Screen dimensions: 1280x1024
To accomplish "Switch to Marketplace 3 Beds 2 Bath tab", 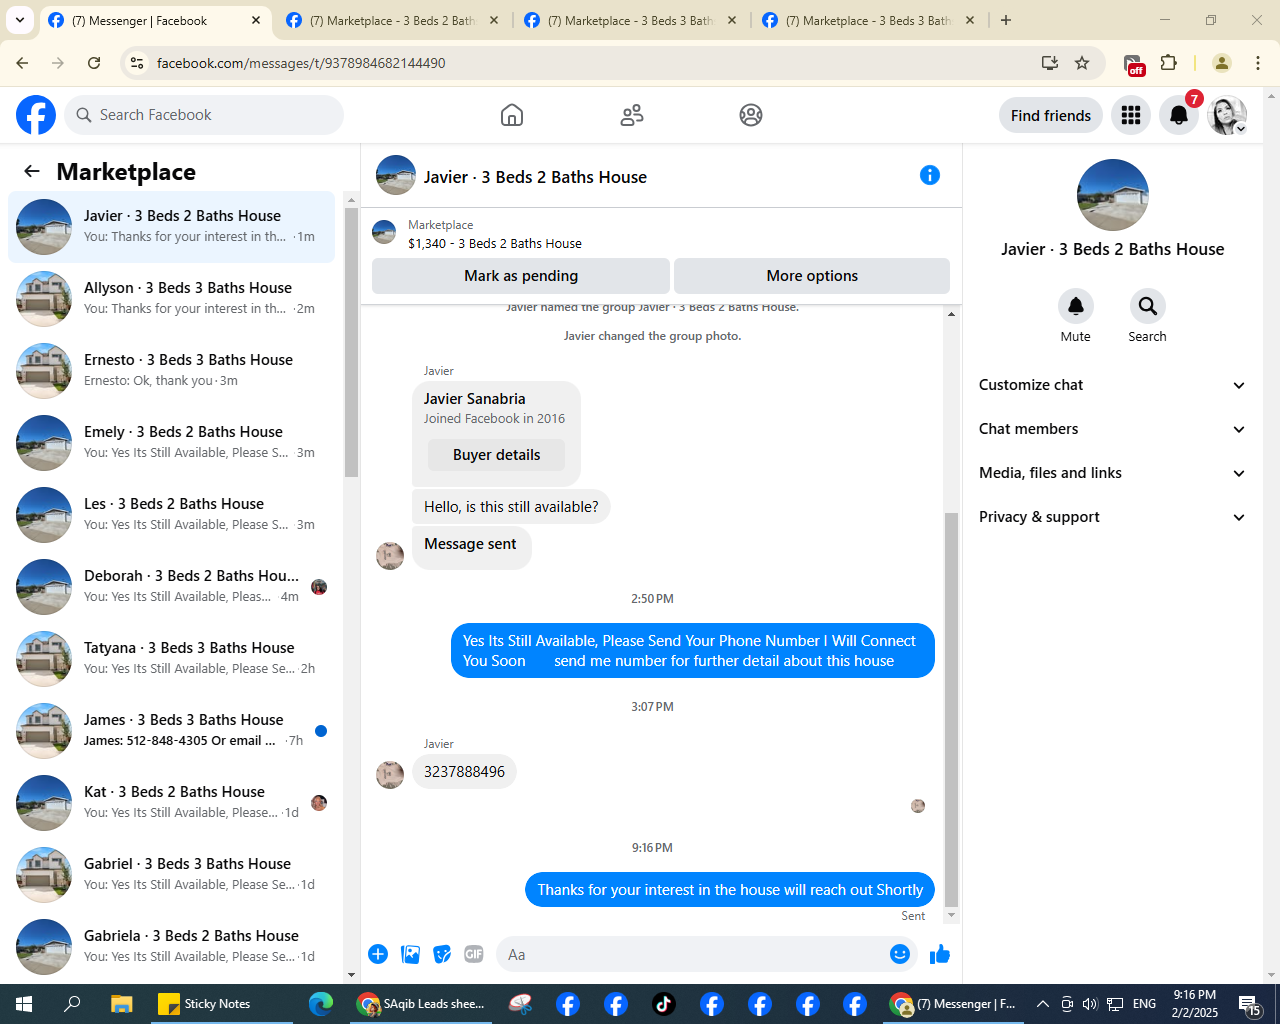I will click(x=393, y=20).
